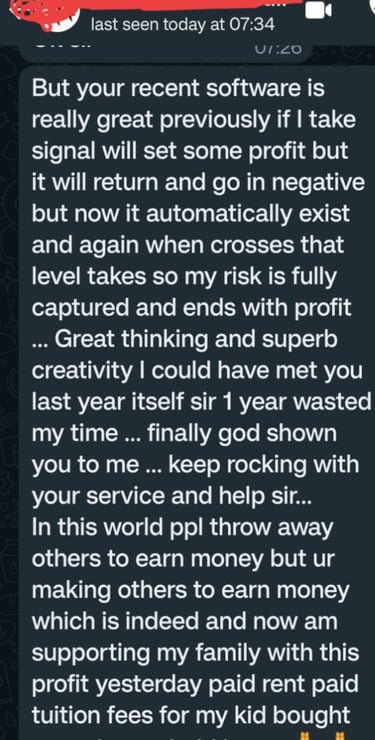Viewport: 375px width, 740px height.
Task: Tap the text 'but now it automatically exist'
Action: (191, 215)
